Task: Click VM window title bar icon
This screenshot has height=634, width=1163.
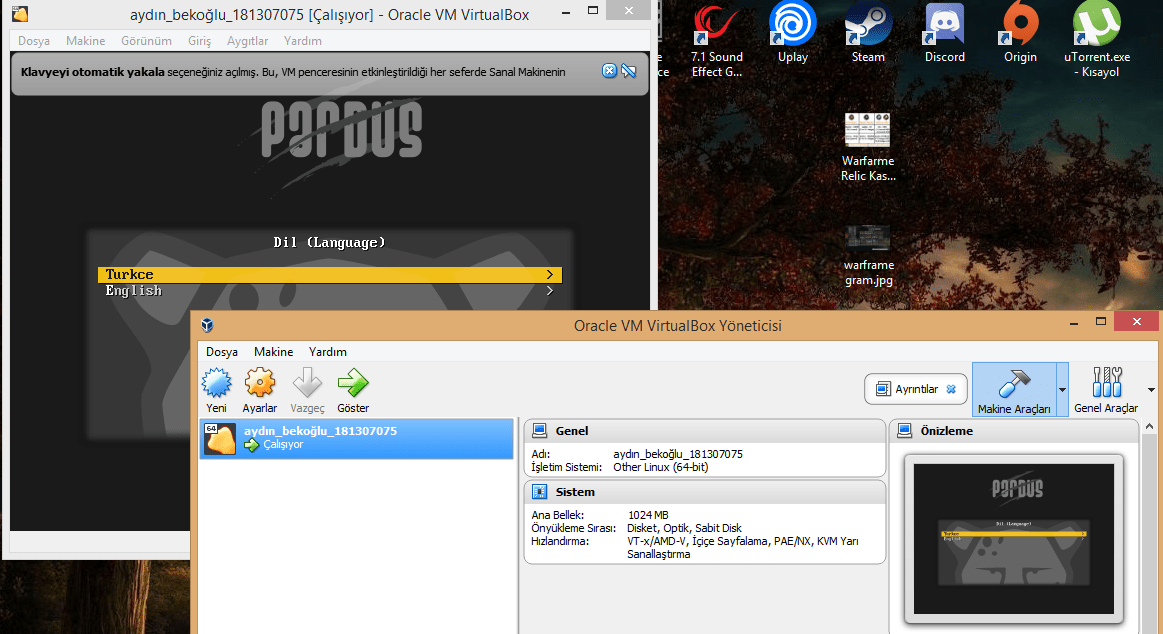Action: tap(20, 14)
